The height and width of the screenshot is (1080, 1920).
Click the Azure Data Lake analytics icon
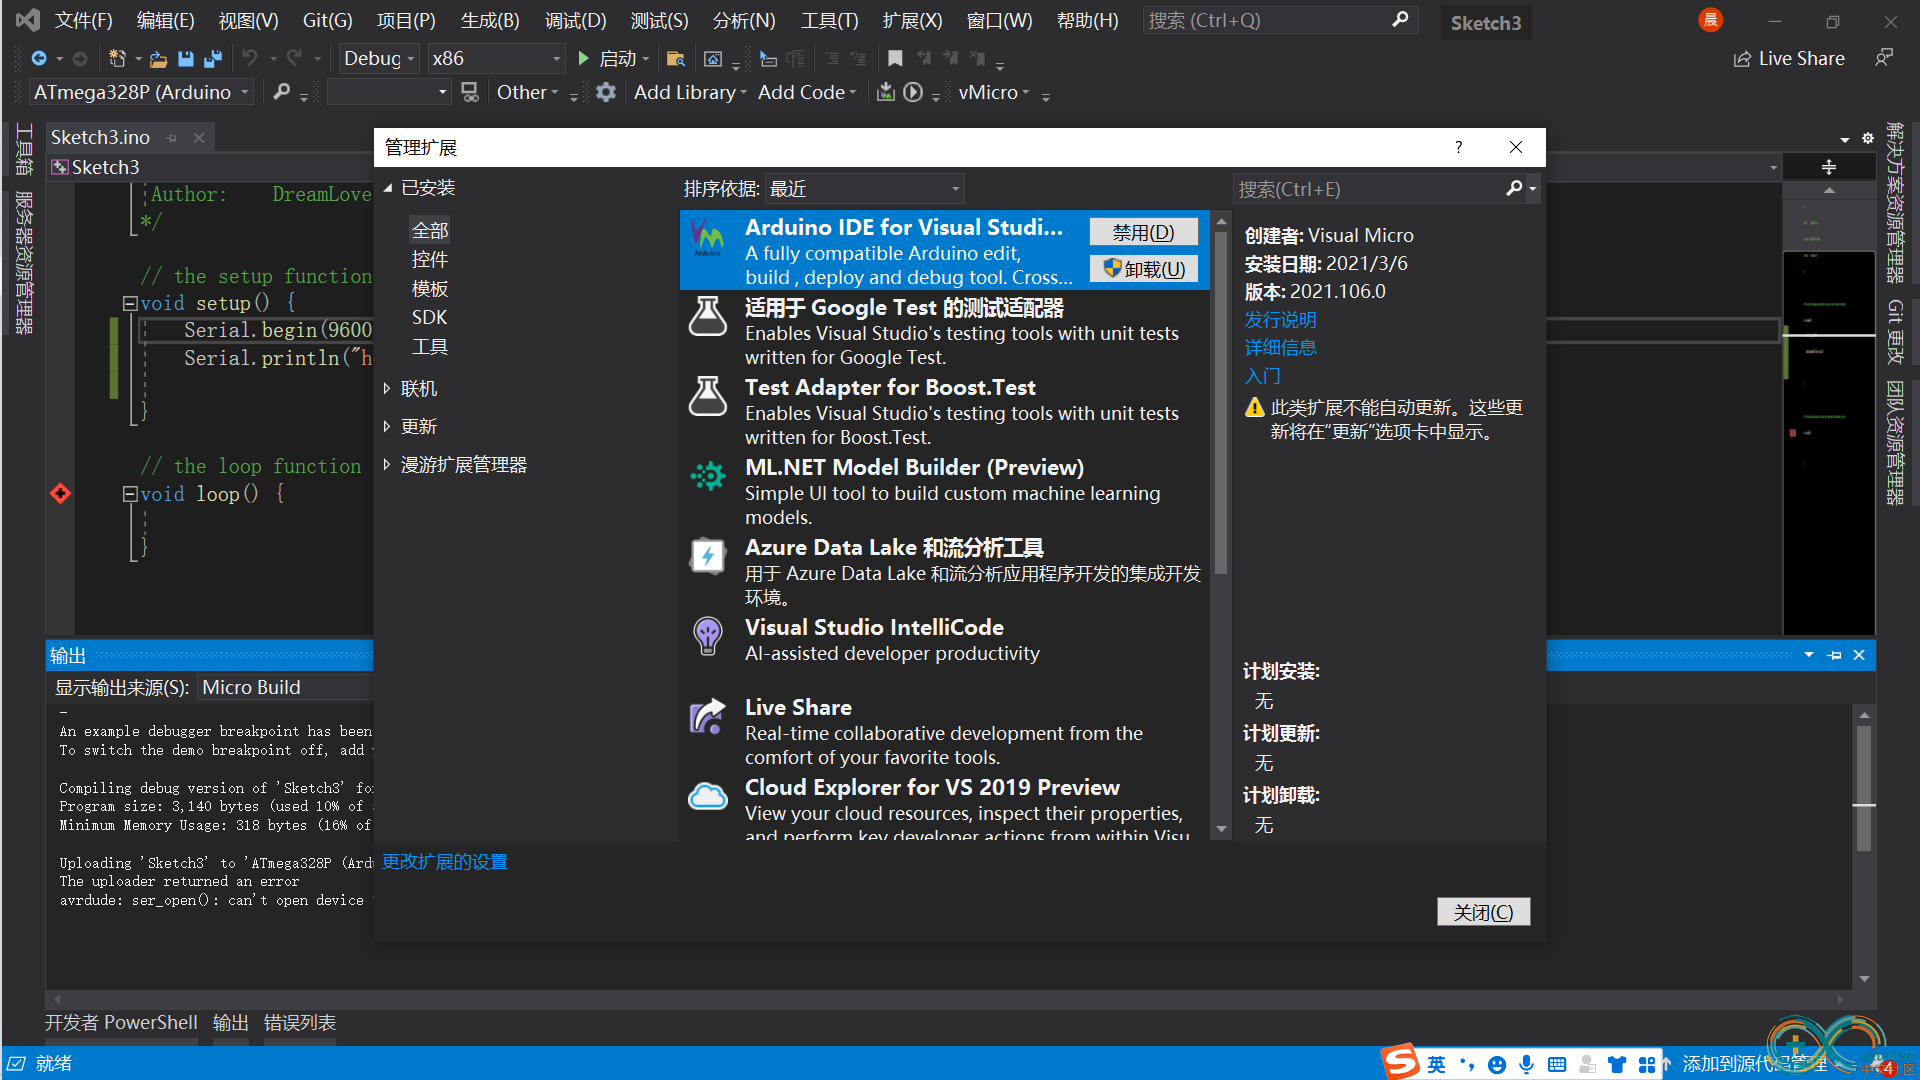(x=705, y=554)
